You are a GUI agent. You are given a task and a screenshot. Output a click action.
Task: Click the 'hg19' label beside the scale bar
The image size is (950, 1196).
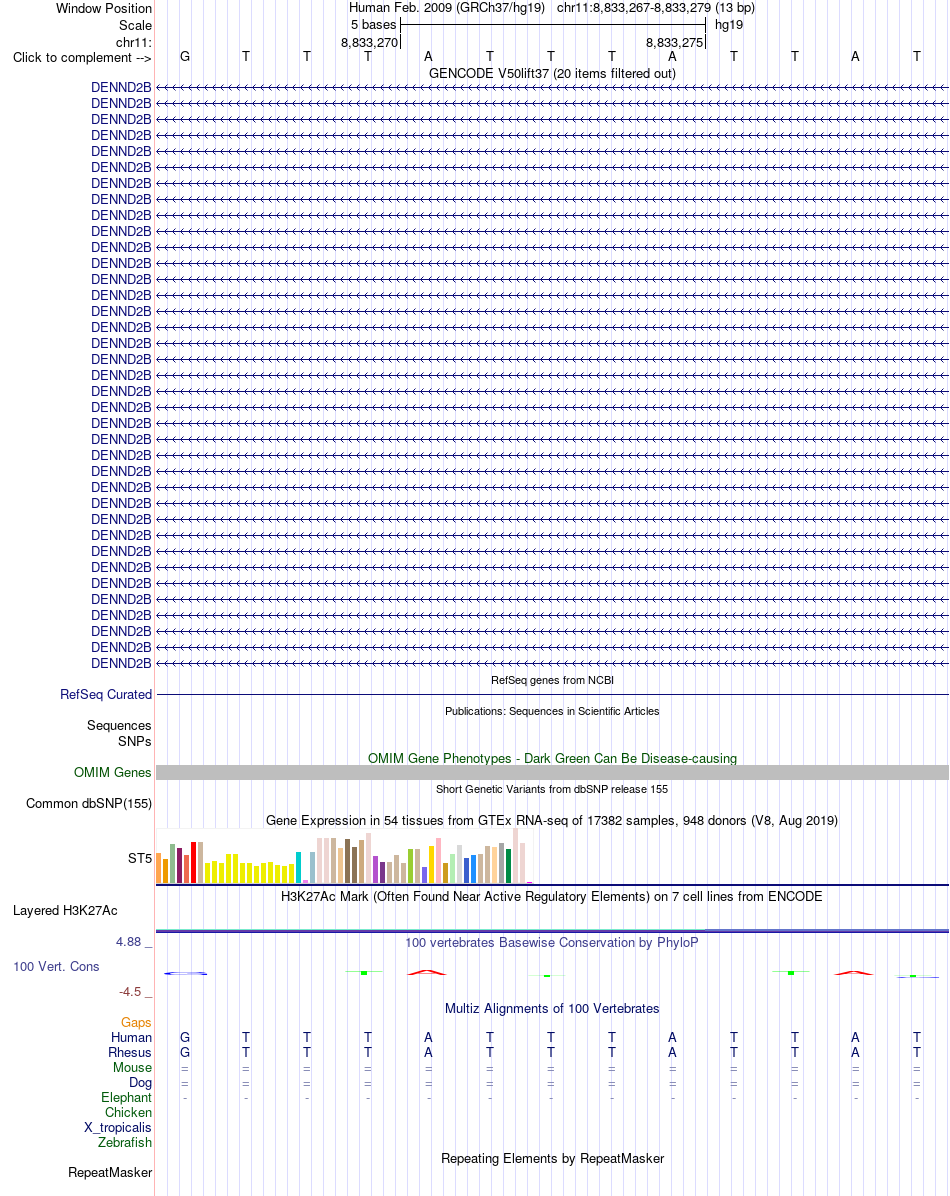(x=729, y=24)
